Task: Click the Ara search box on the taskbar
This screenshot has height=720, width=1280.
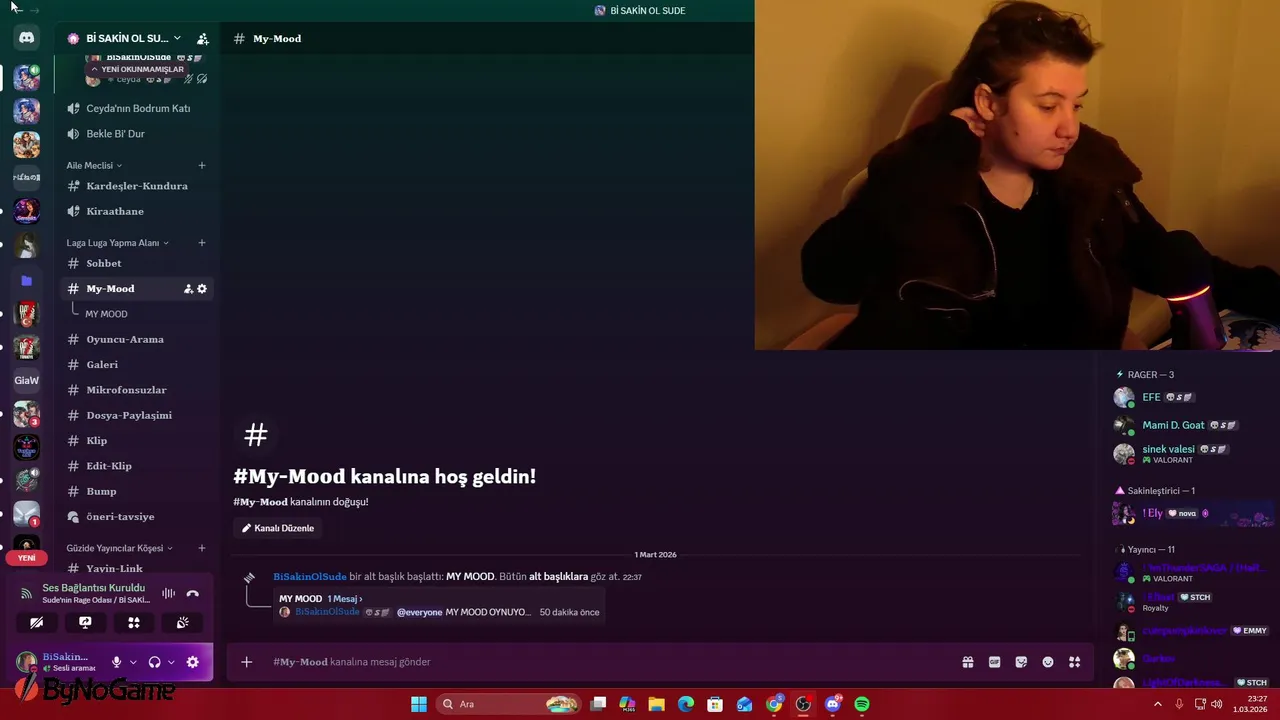Action: point(510,704)
